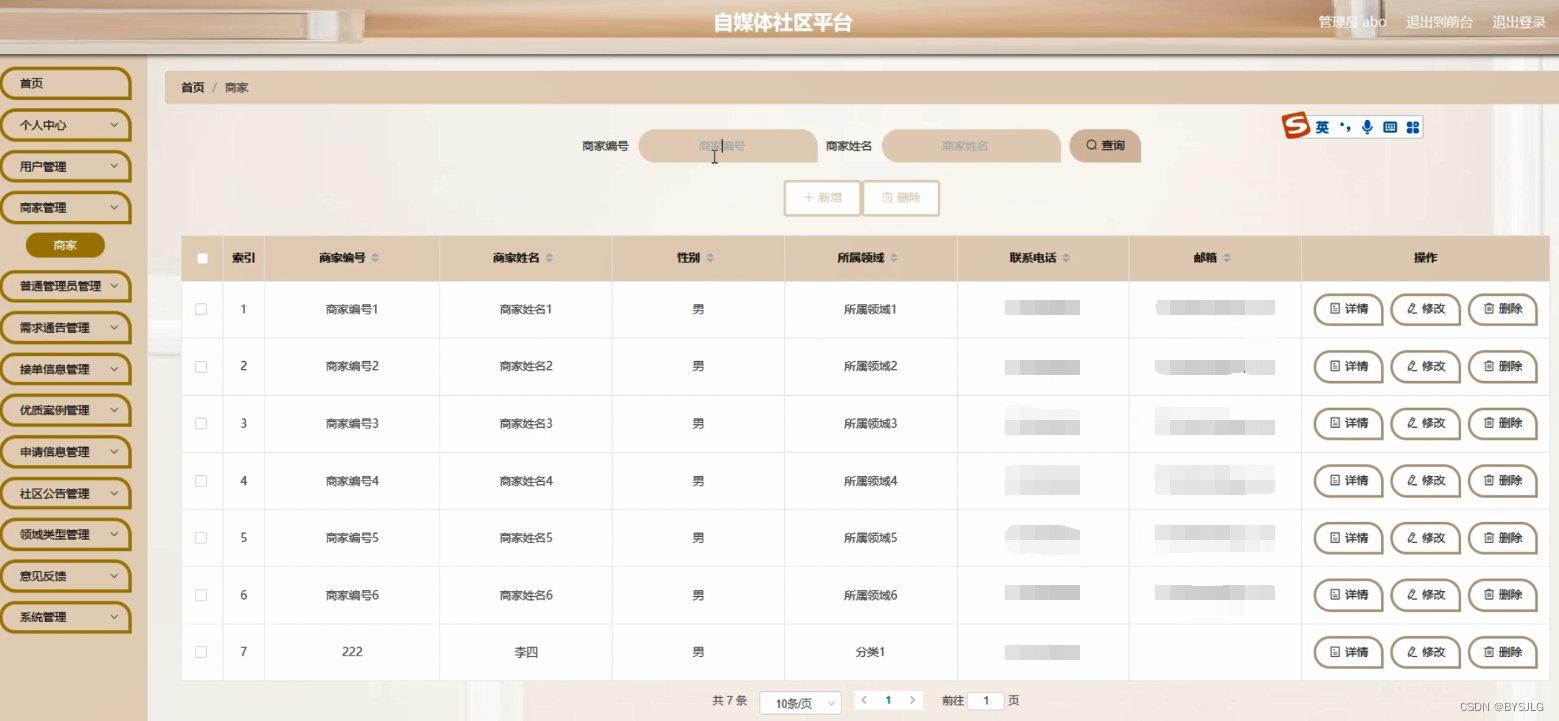Sort by 邮箱 column arrows
The width and height of the screenshot is (1559, 721).
coord(1227,258)
